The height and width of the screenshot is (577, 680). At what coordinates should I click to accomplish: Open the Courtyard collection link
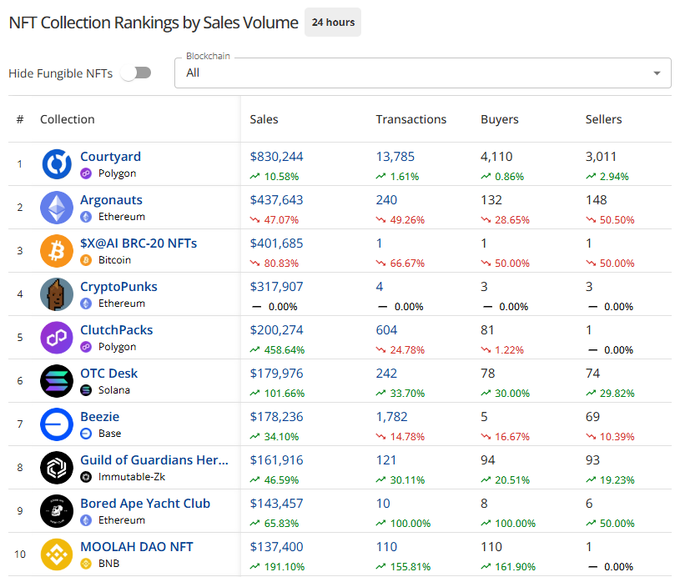tap(111, 156)
